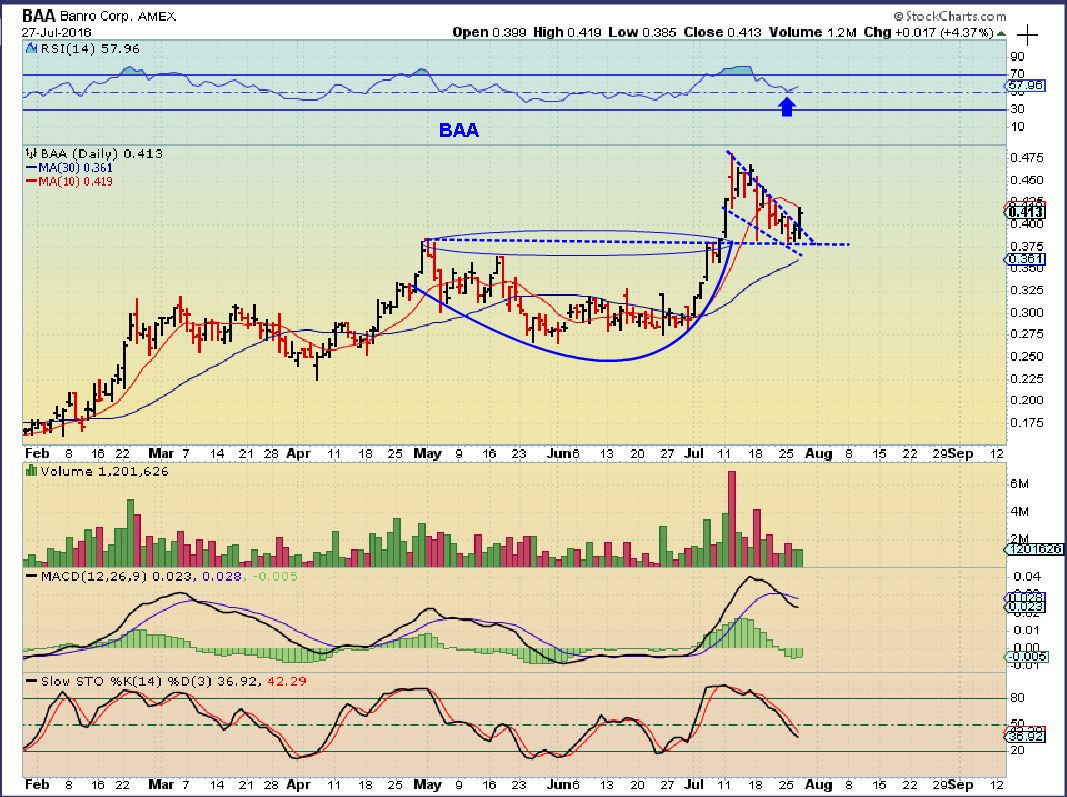1067x797 pixels.
Task: Click the volume bars icon beside Volume label
Action: coord(31,471)
